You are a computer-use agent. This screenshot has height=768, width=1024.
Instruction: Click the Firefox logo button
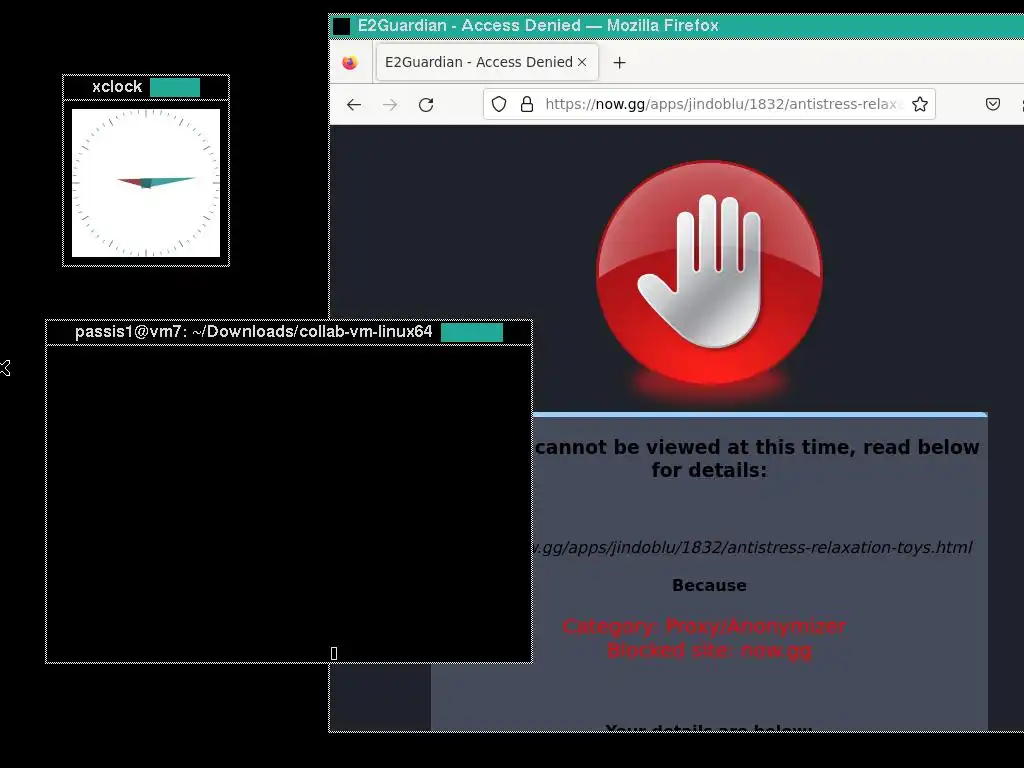pyautogui.click(x=350, y=62)
